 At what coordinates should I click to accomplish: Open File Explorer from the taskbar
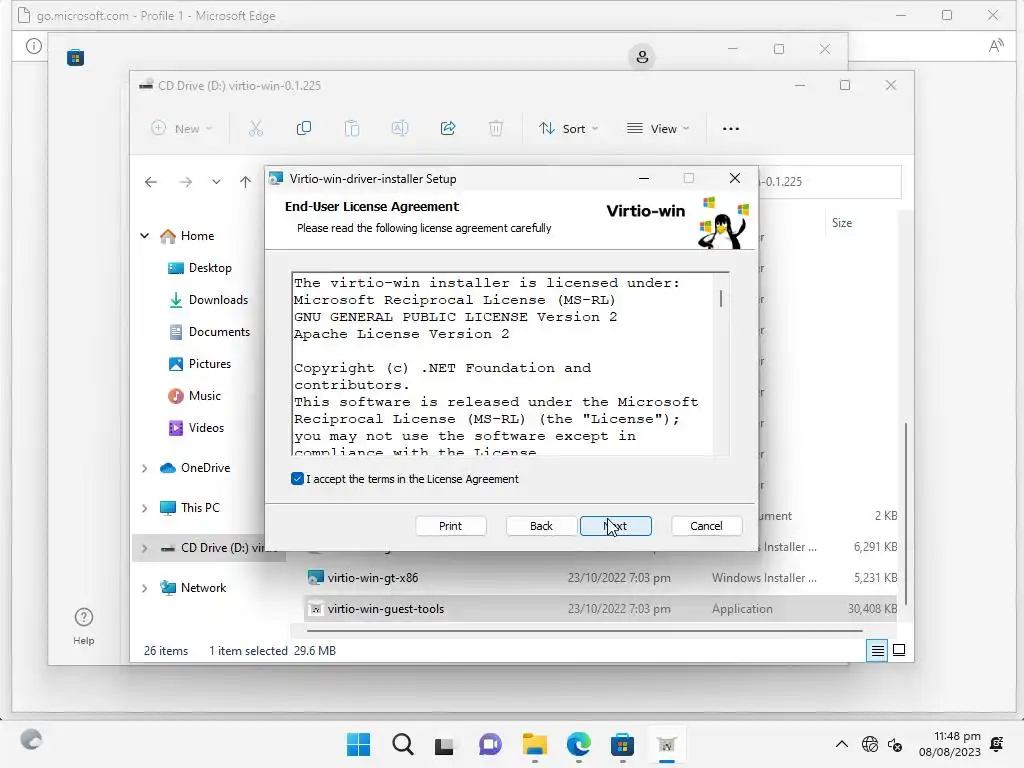[x=534, y=744]
